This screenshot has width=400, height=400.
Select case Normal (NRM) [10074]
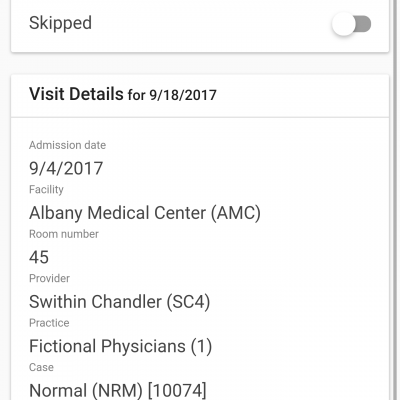tap(118, 390)
